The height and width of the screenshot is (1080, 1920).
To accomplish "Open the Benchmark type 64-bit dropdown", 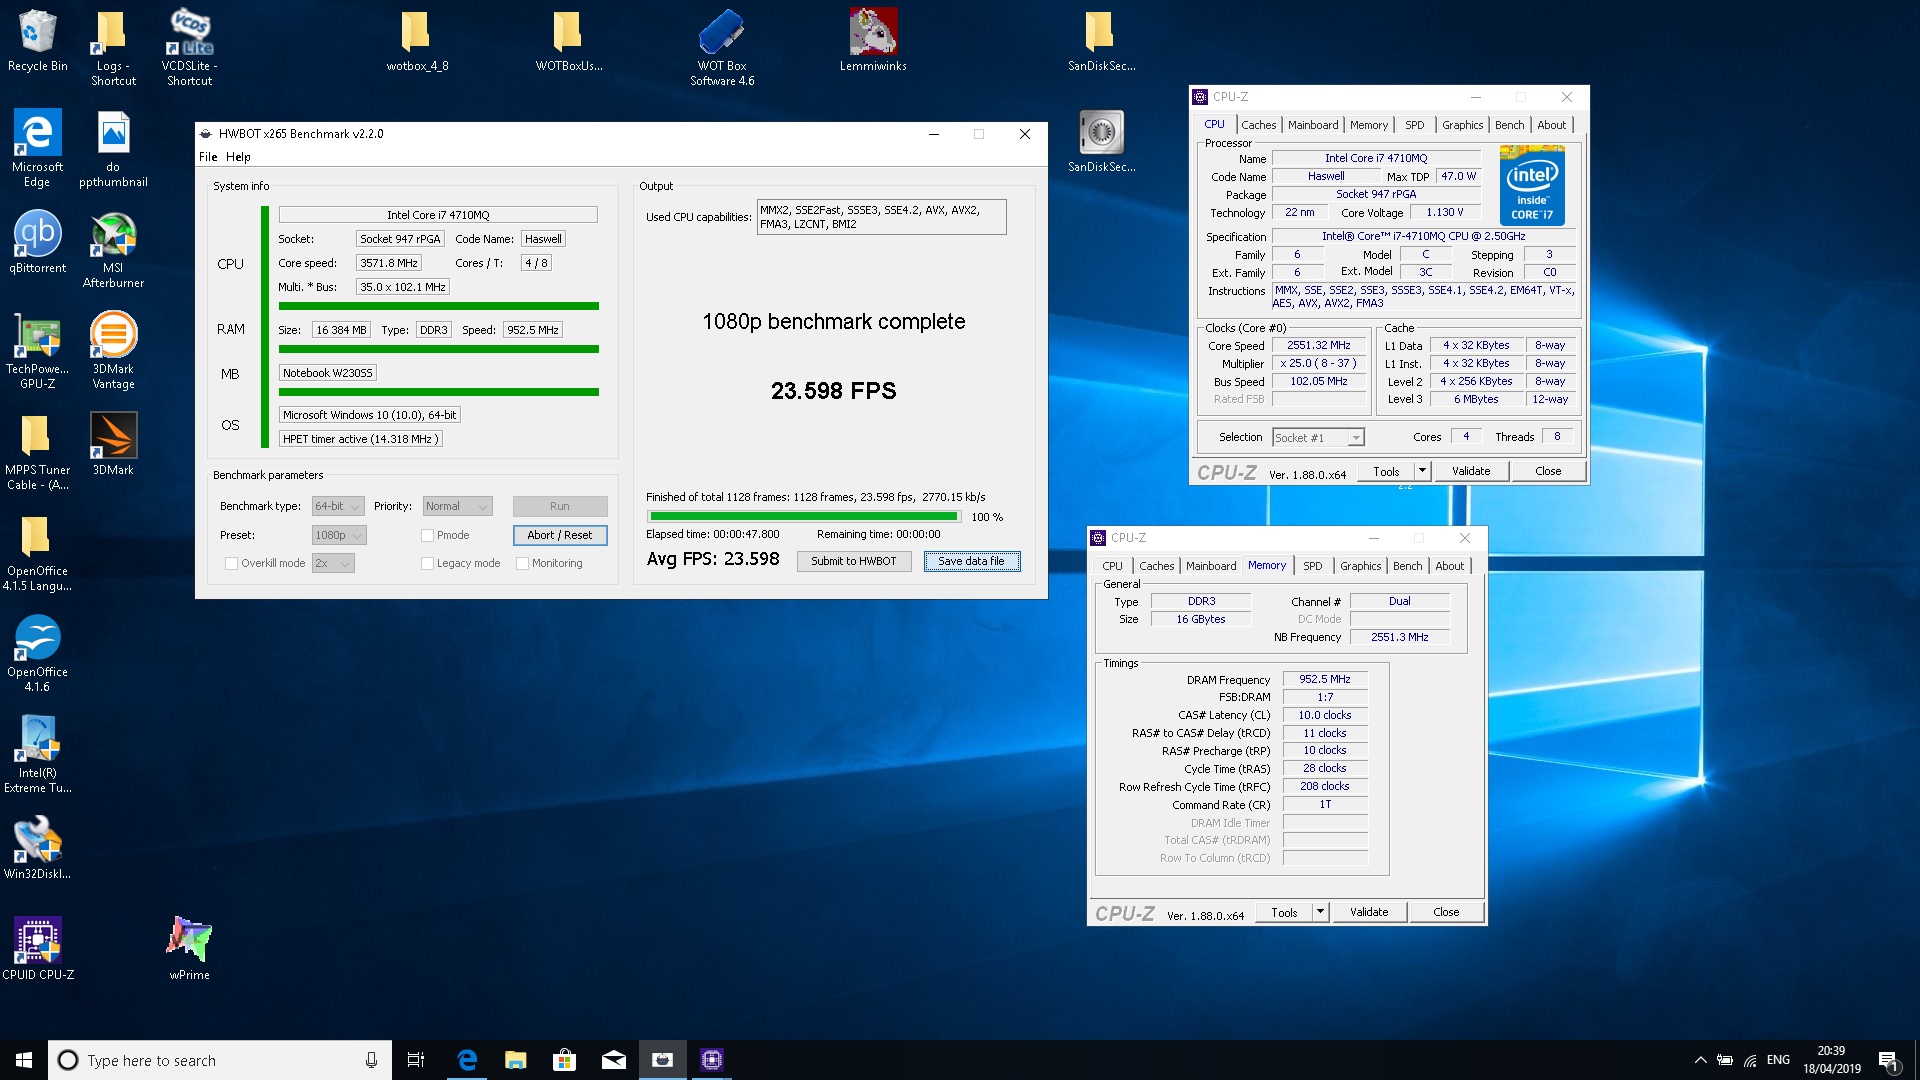I will click(338, 507).
